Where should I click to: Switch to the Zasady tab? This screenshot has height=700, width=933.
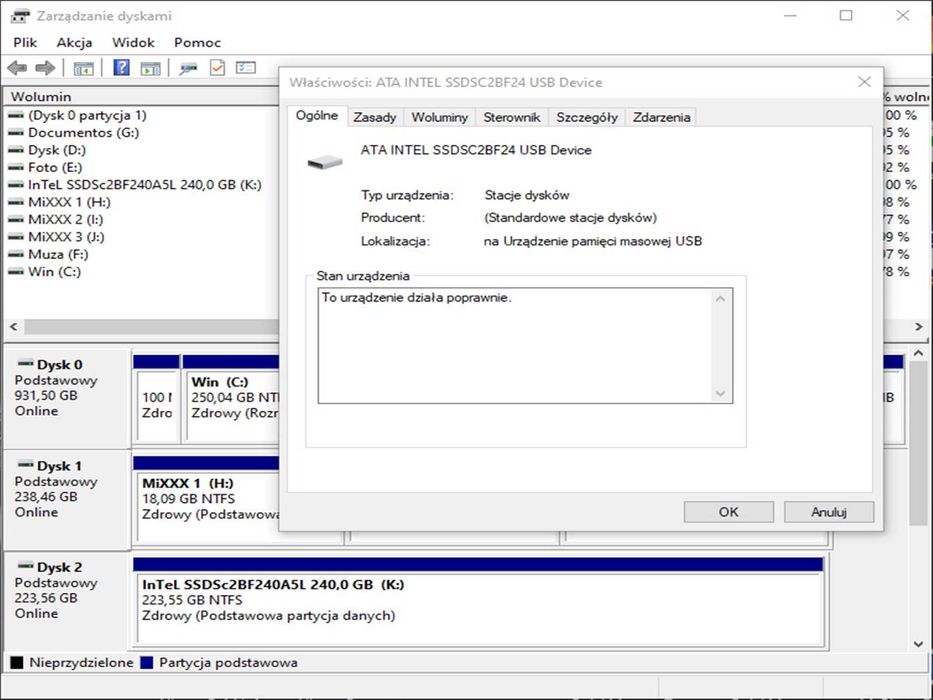[375, 117]
